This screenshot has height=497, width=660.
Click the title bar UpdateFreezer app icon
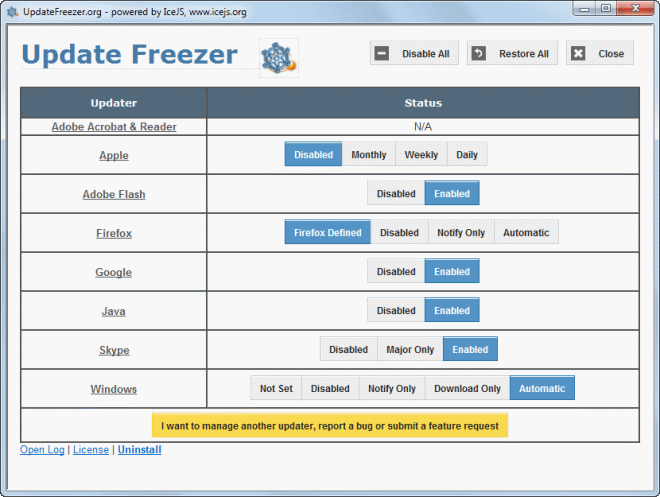pyautogui.click(x=13, y=12)
